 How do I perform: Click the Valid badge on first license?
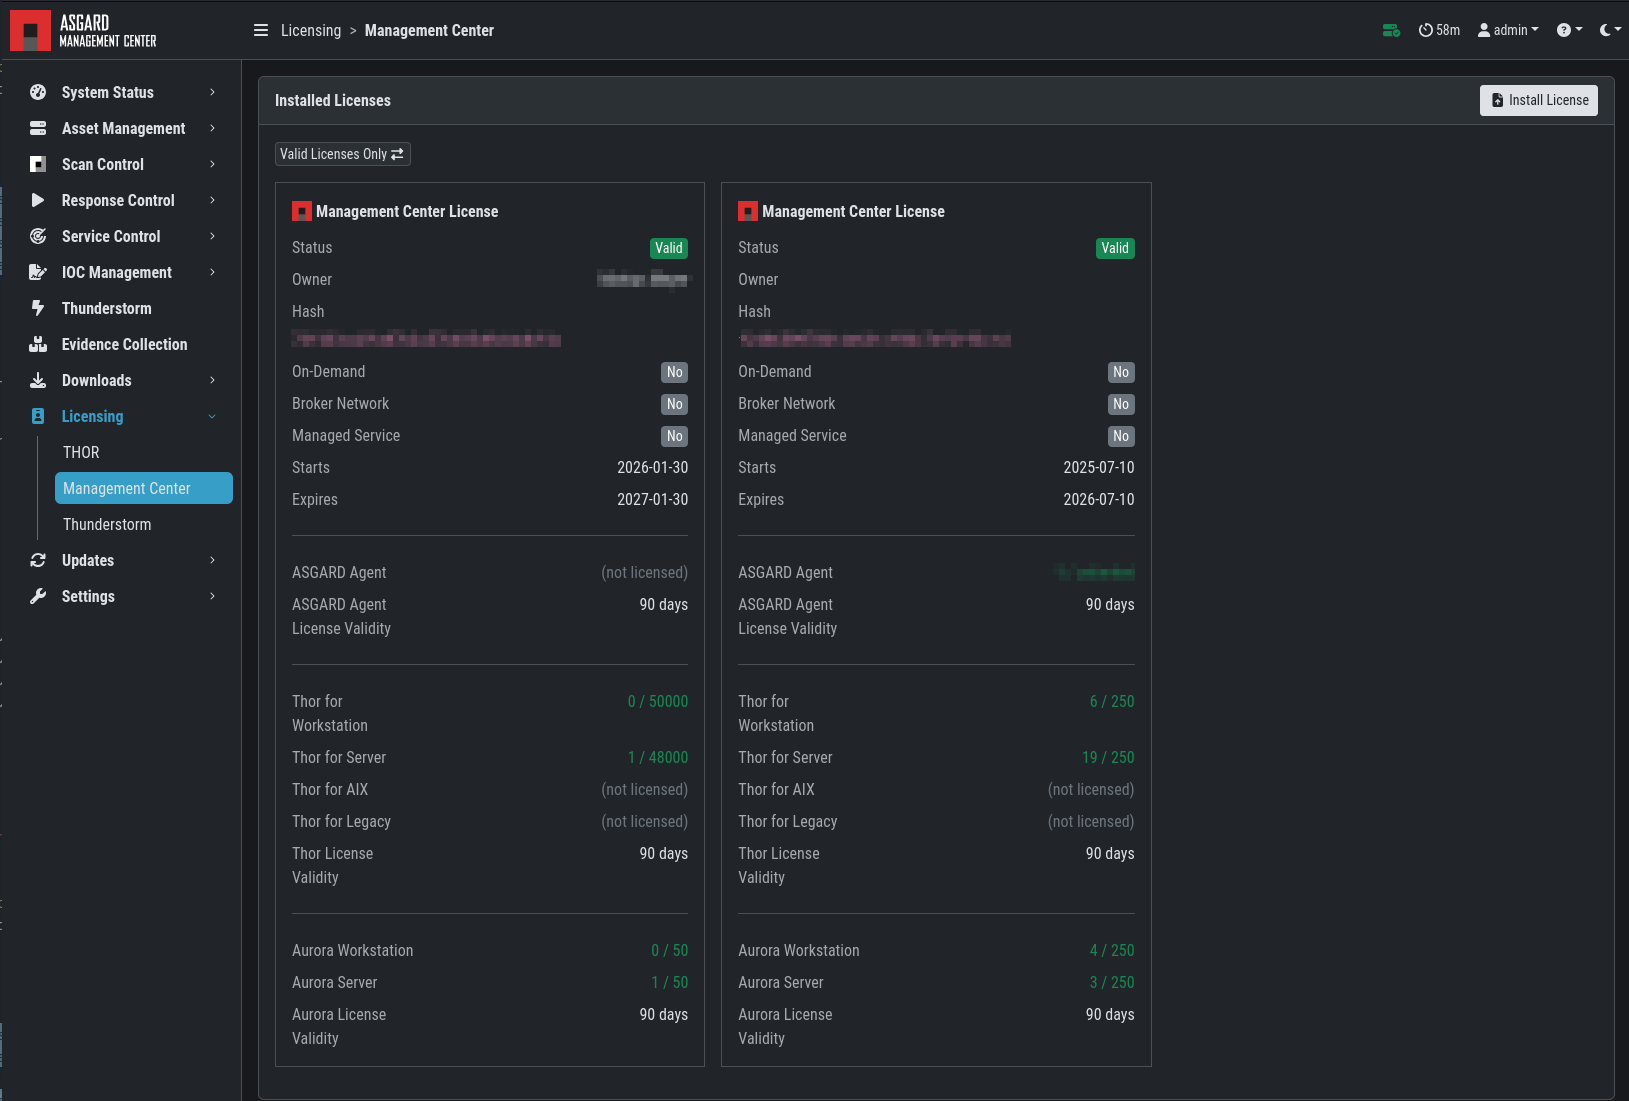669,248
